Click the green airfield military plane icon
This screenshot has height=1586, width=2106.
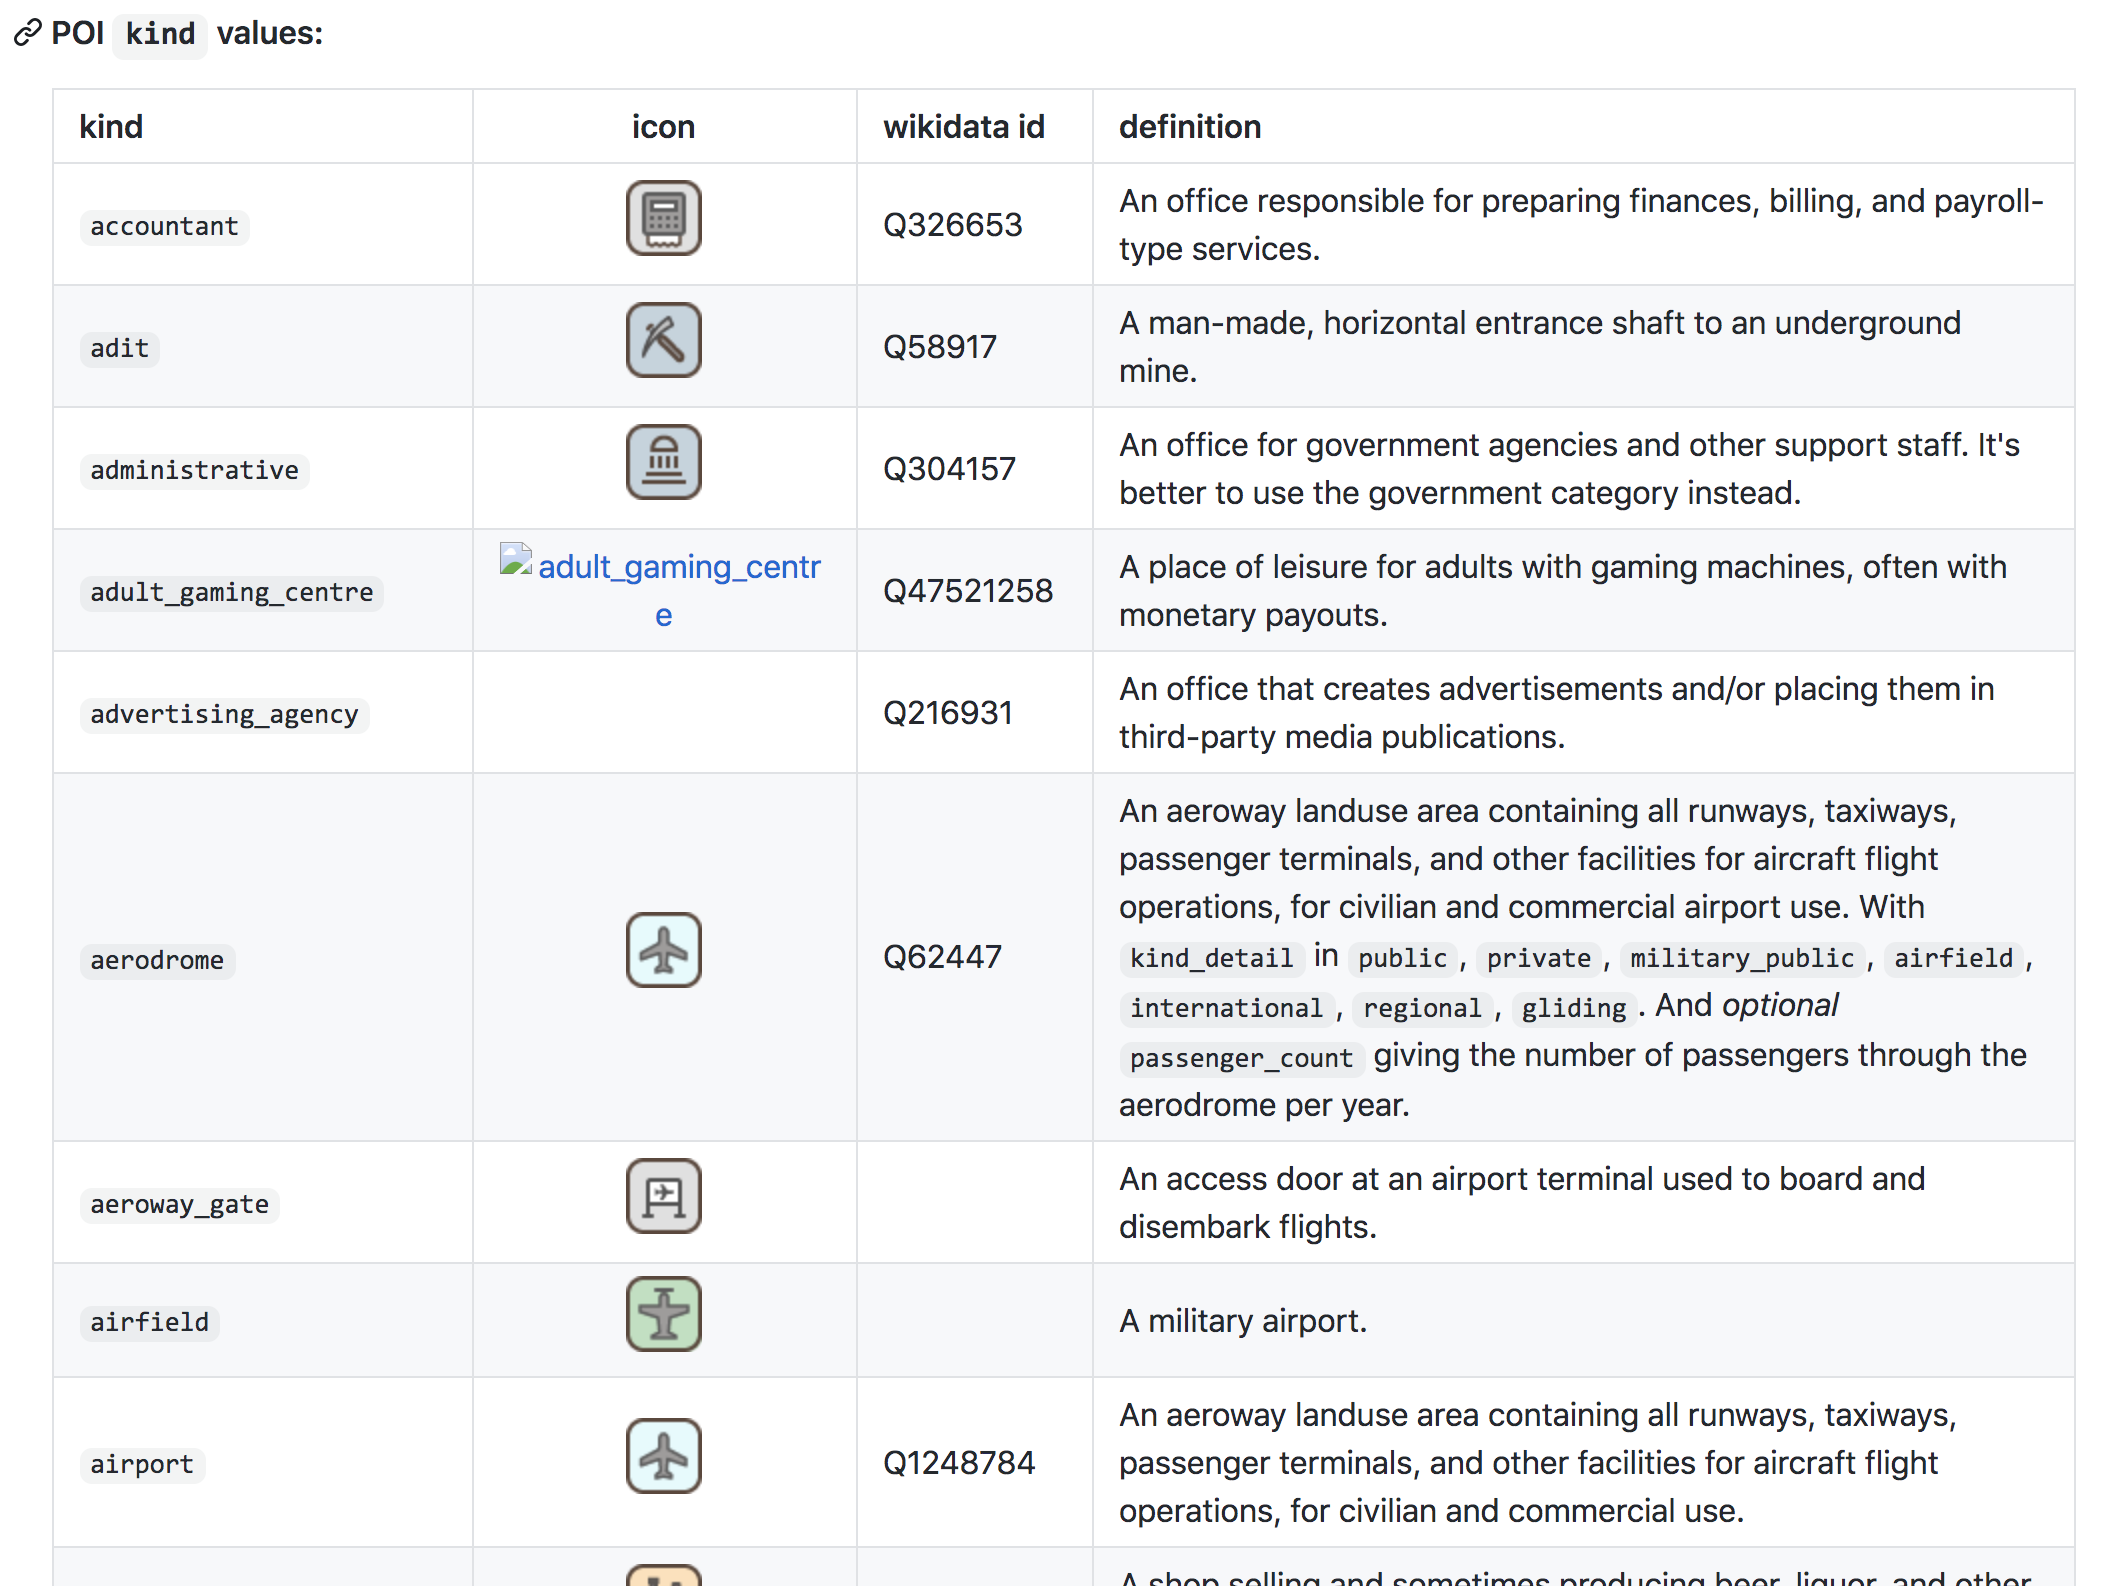[x=663, y=1314]
